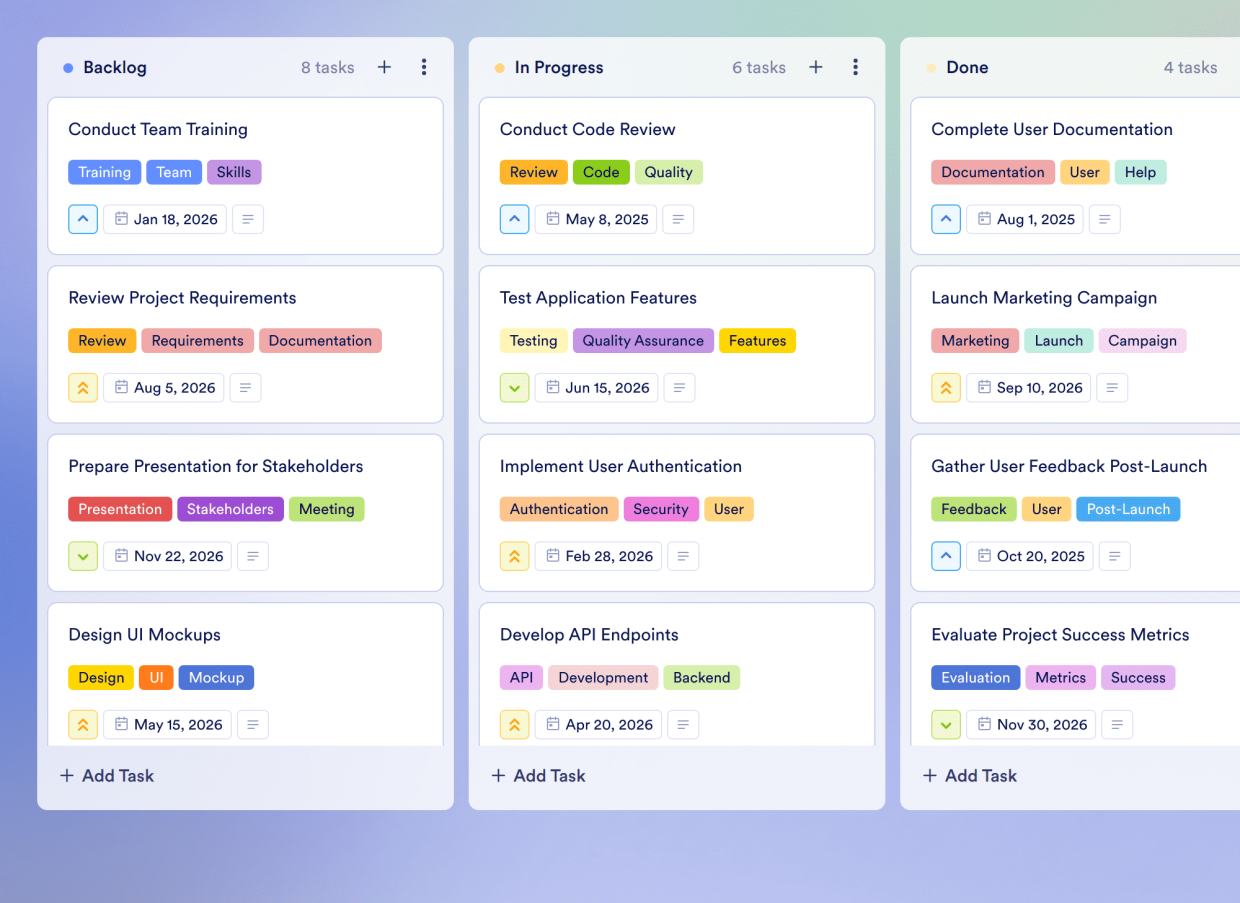Open the May 8, 2025 date field
Viewport: 1240px width, 903px height.
[x=595, y=219]
